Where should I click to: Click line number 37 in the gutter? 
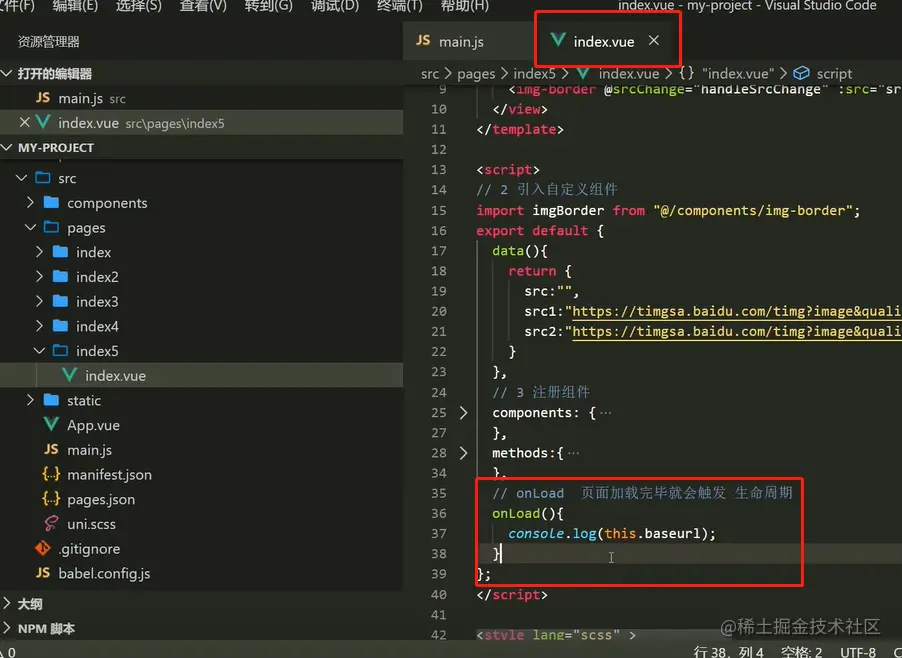(438, 533)
